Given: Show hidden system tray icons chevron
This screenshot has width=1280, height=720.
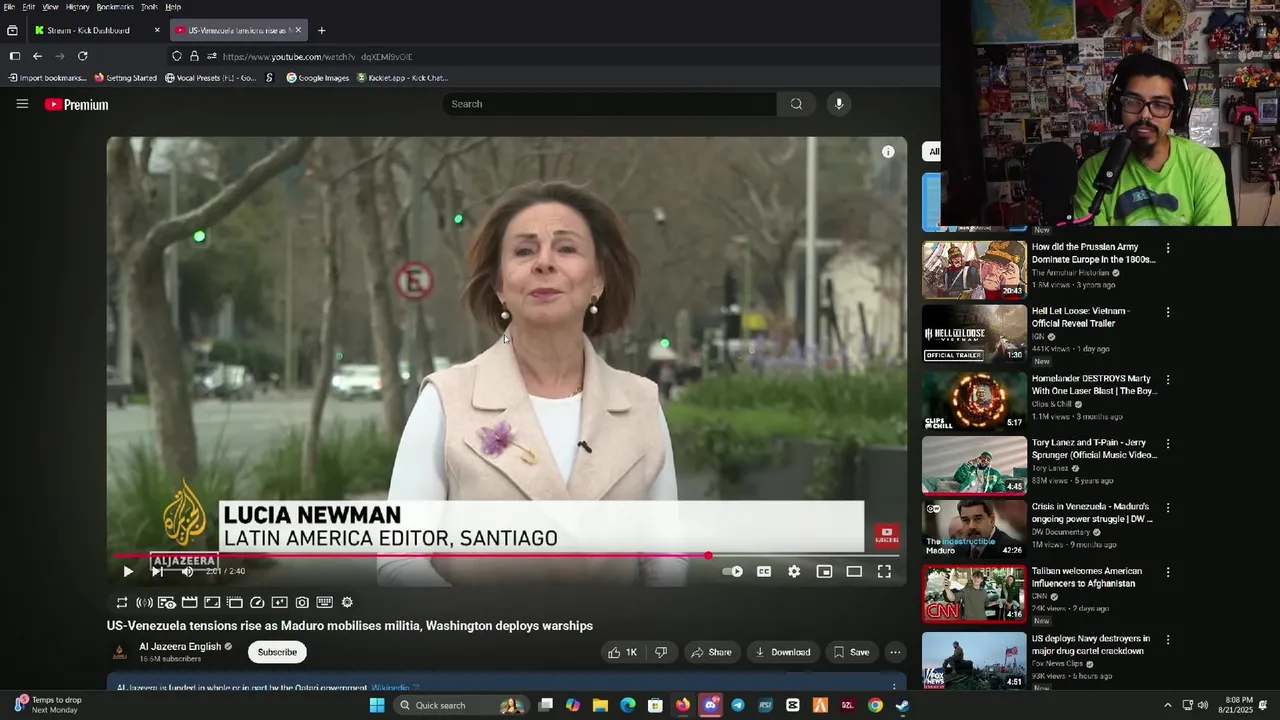Looking at the screenshot, I should coord(1167,705).
